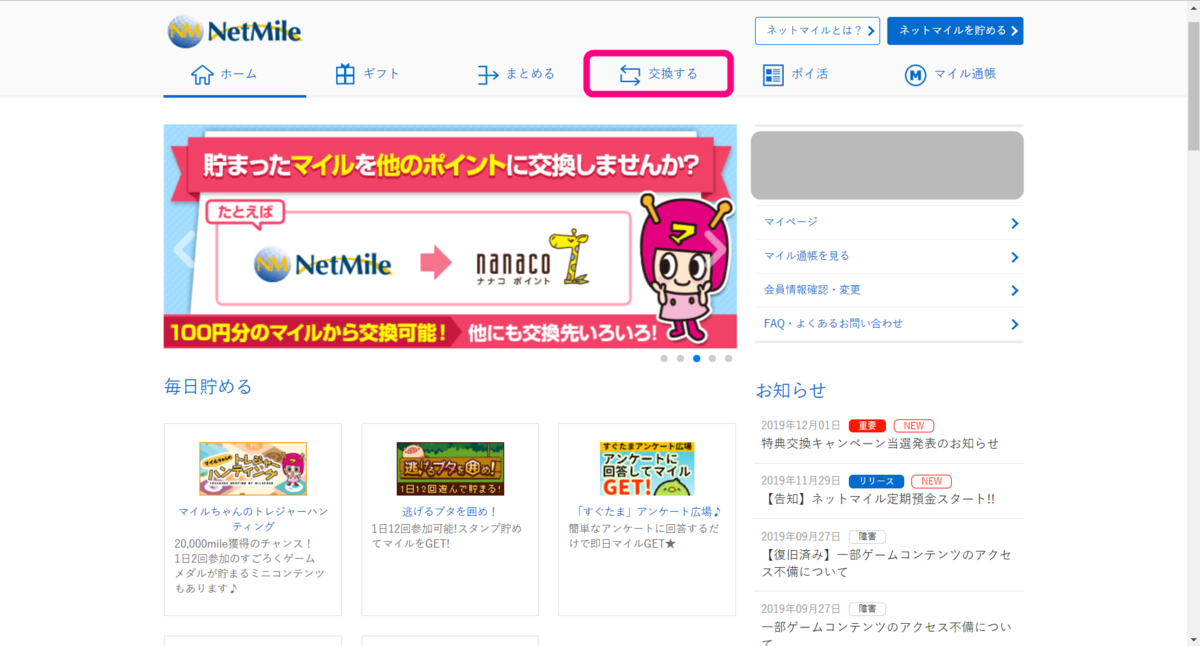Show previous banner slide with left arrow
1200x646 pixels.
pos(183,250)
